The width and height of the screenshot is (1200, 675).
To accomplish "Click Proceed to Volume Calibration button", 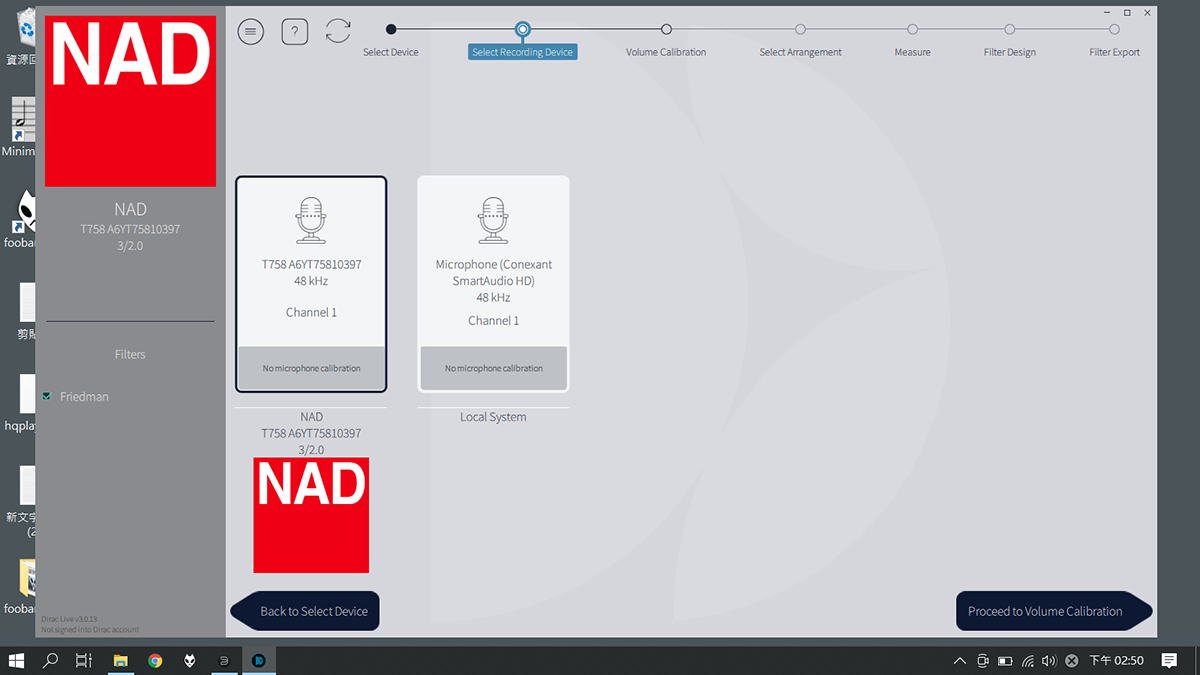I will [x=1054, y=611].
